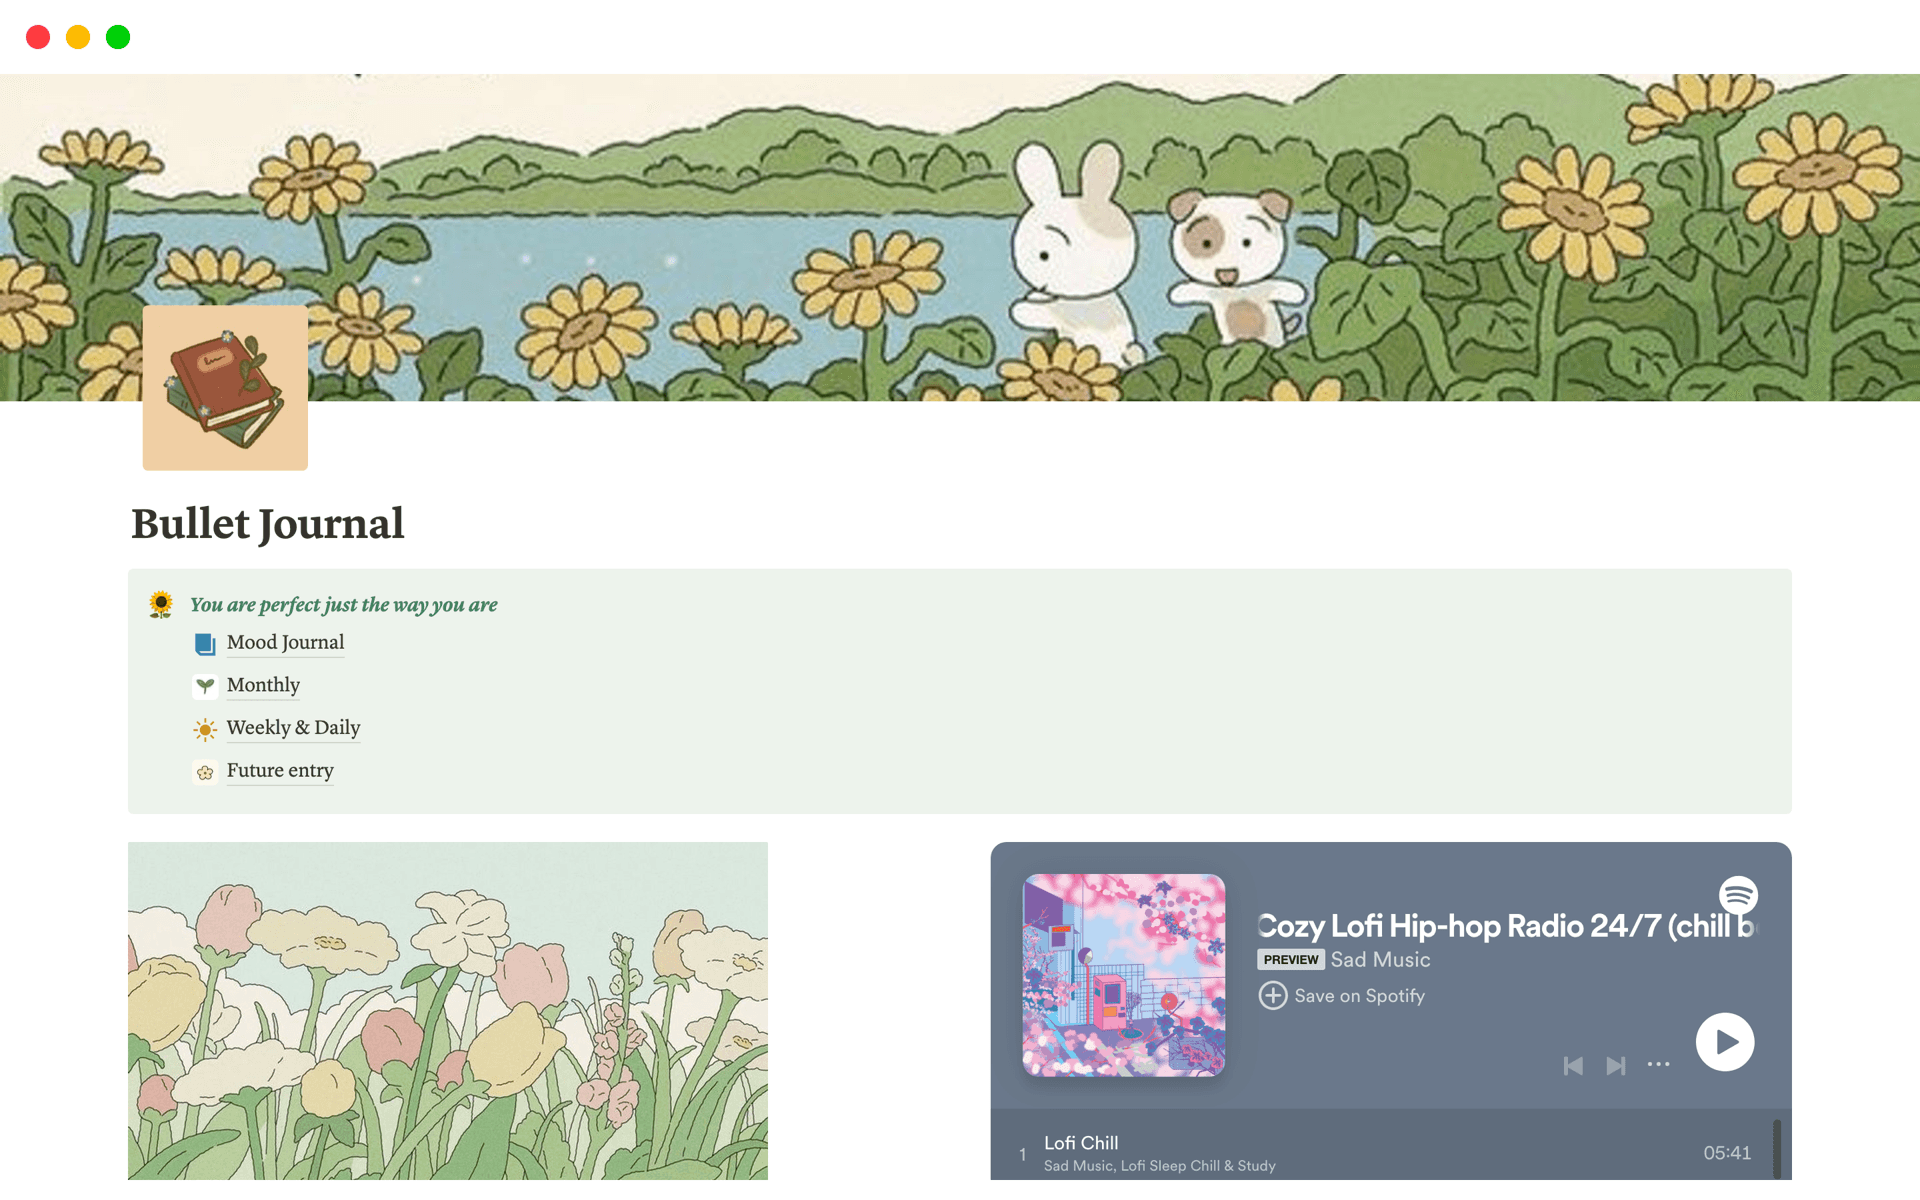Click the Spotify track list scrollbar

pos(1777,1149)
